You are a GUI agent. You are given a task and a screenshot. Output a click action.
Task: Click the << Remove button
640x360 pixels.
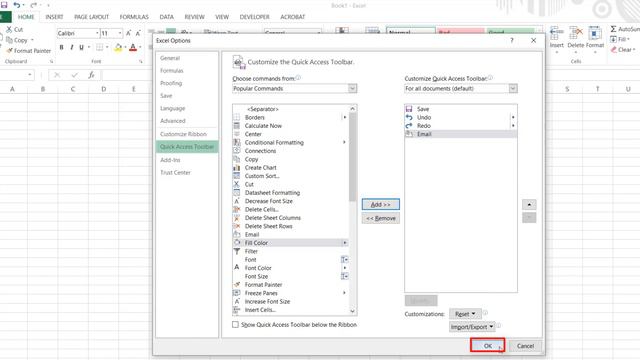pos(381,218)
